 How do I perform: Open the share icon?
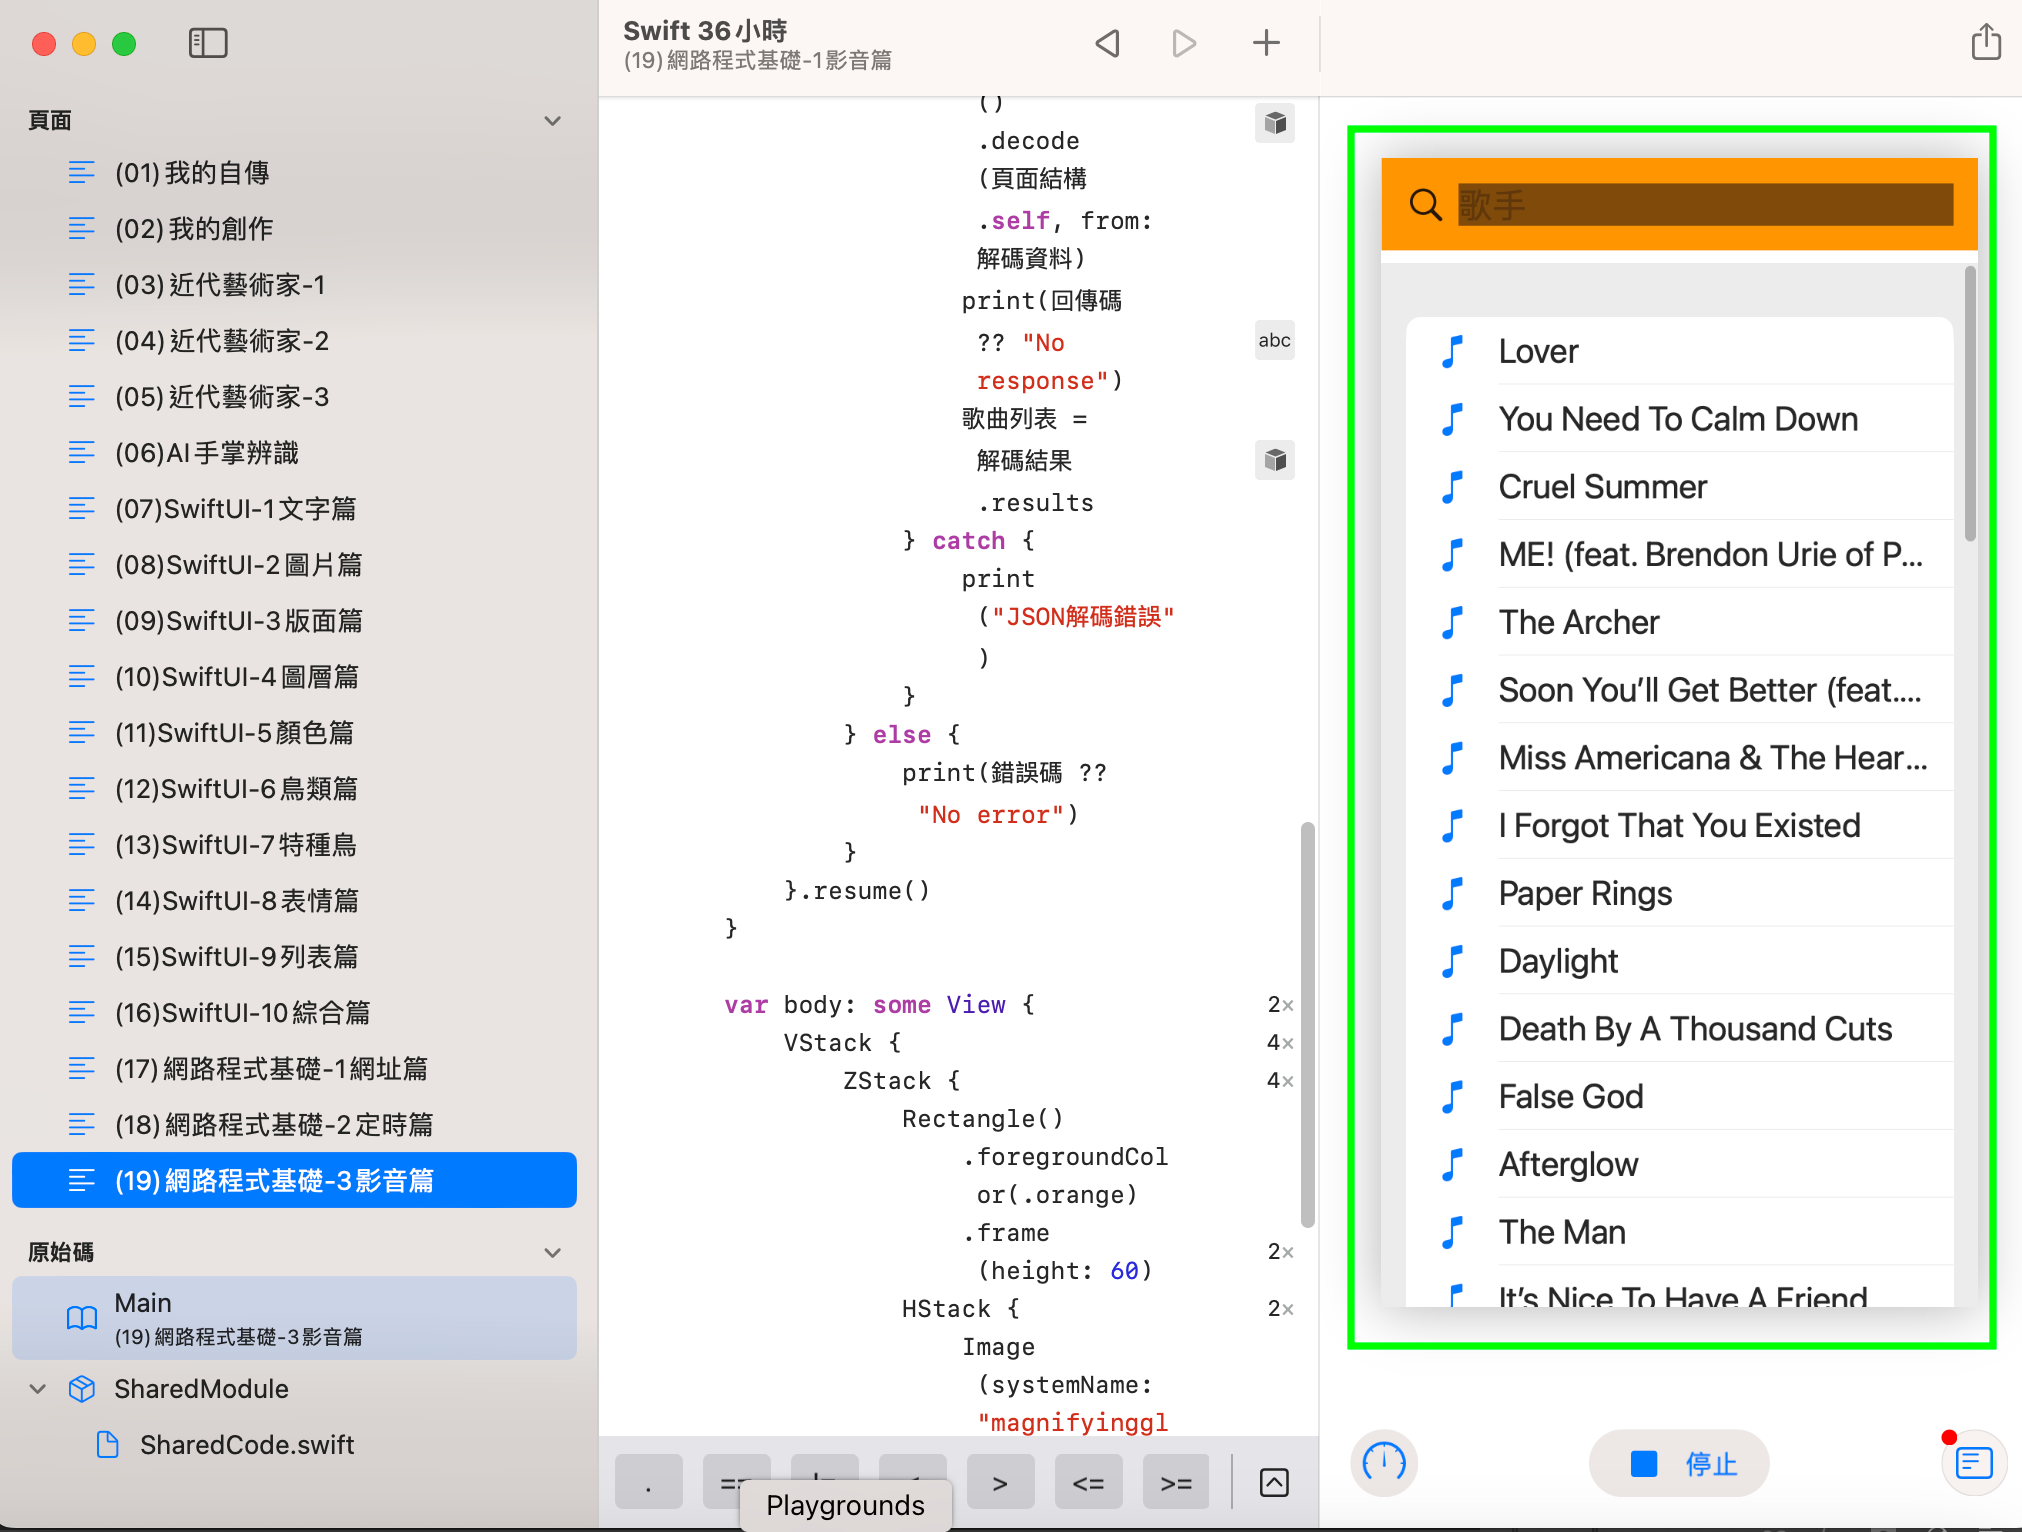click(1985, 43)
